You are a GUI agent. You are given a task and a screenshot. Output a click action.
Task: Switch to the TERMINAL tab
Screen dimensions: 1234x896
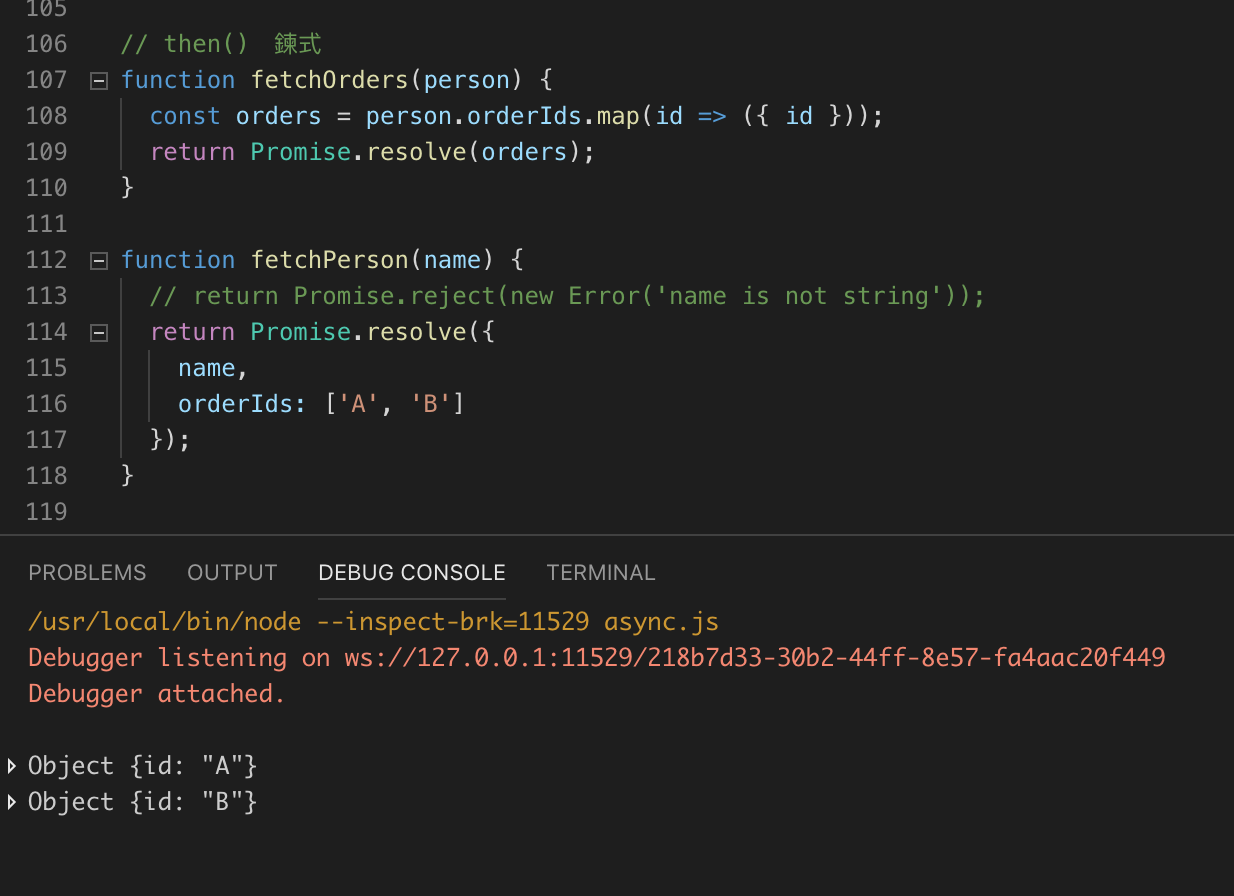coord(601,572)
